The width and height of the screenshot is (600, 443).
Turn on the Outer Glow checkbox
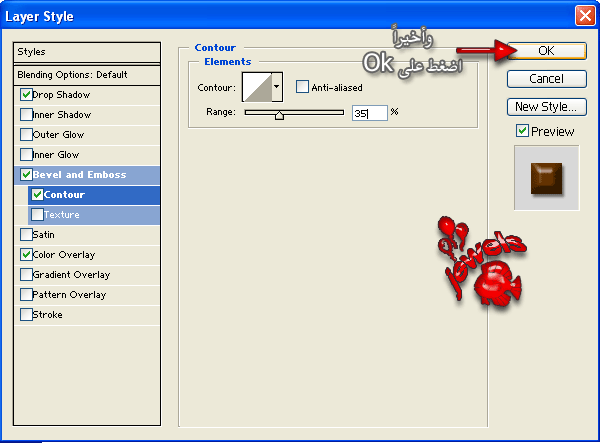pyautogui.click(x=26, y=135)
